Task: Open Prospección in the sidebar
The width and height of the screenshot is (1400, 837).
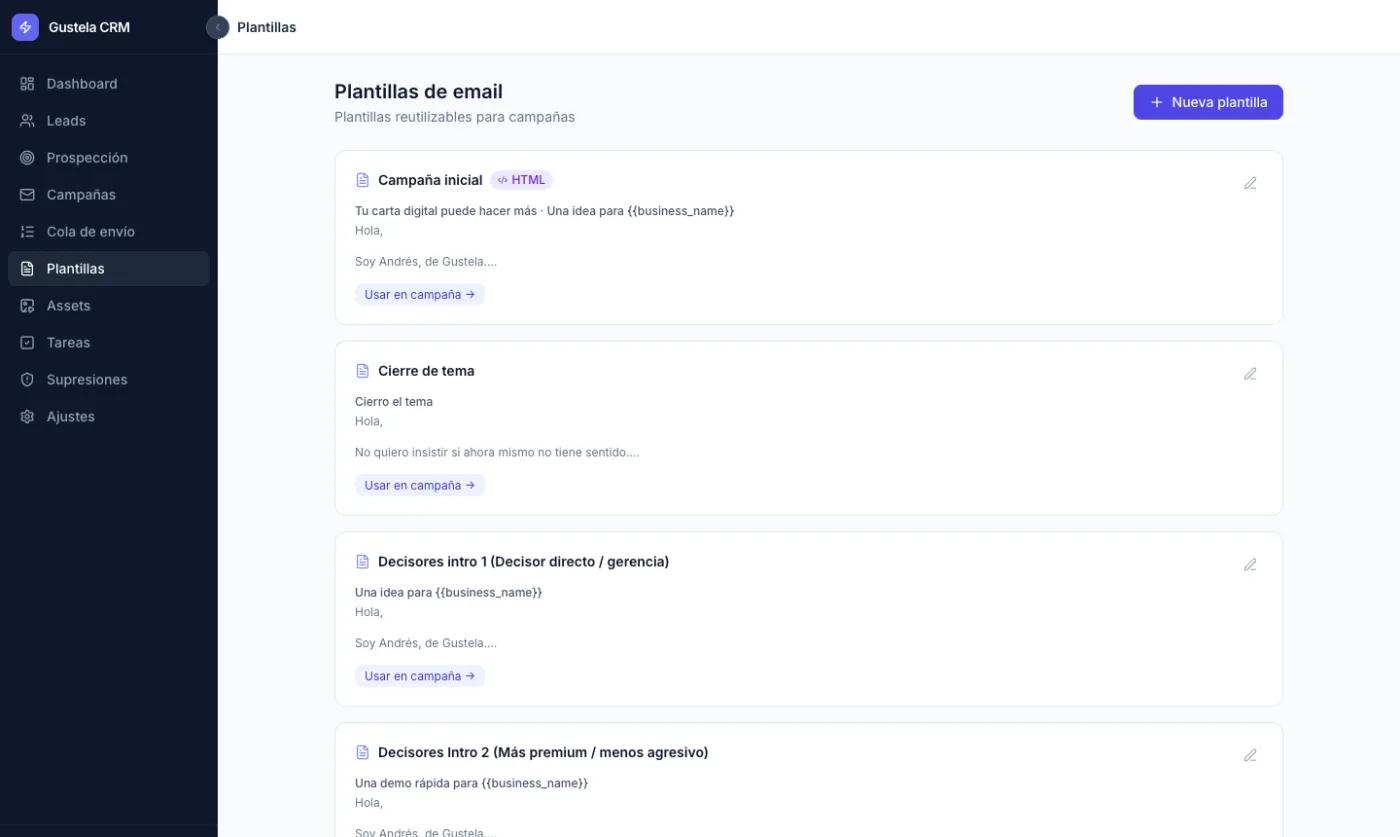Action: [x=109, y=158]
